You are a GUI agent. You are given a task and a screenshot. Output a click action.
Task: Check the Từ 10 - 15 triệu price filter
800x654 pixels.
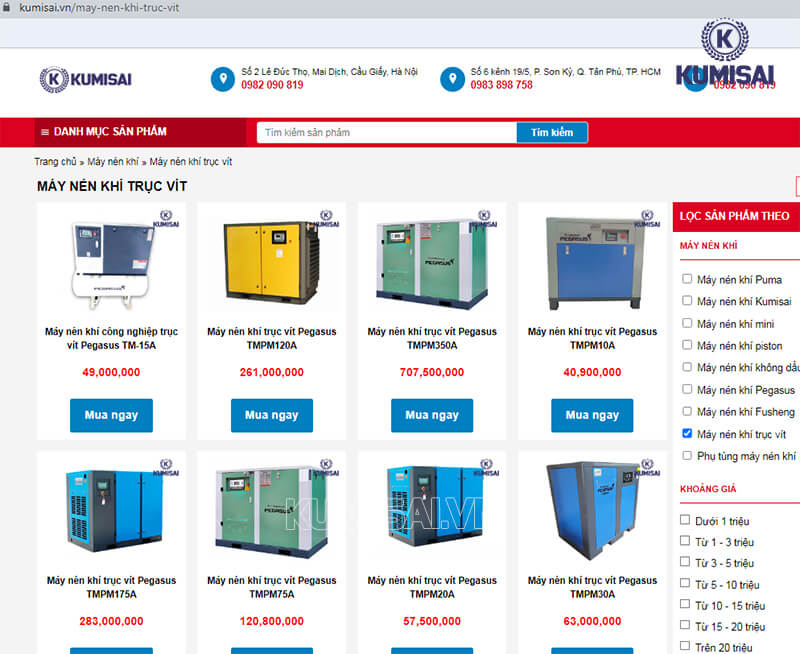[x=685, y=603]
